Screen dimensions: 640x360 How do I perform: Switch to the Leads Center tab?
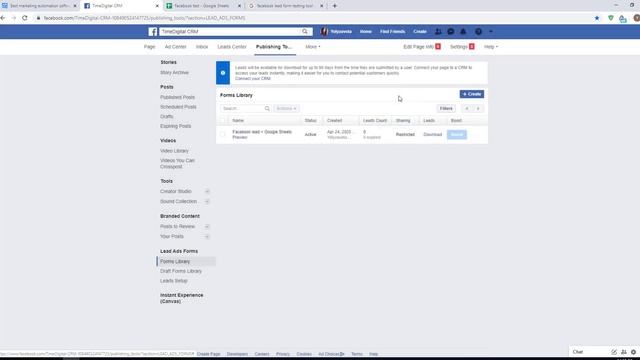tap(232, 47)
